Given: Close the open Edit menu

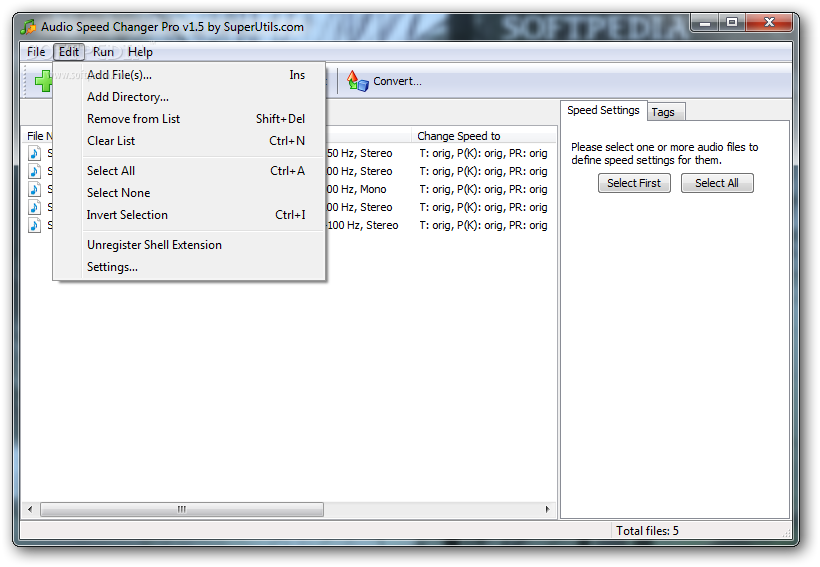Looking at the screenshot, I should point(69,52).
